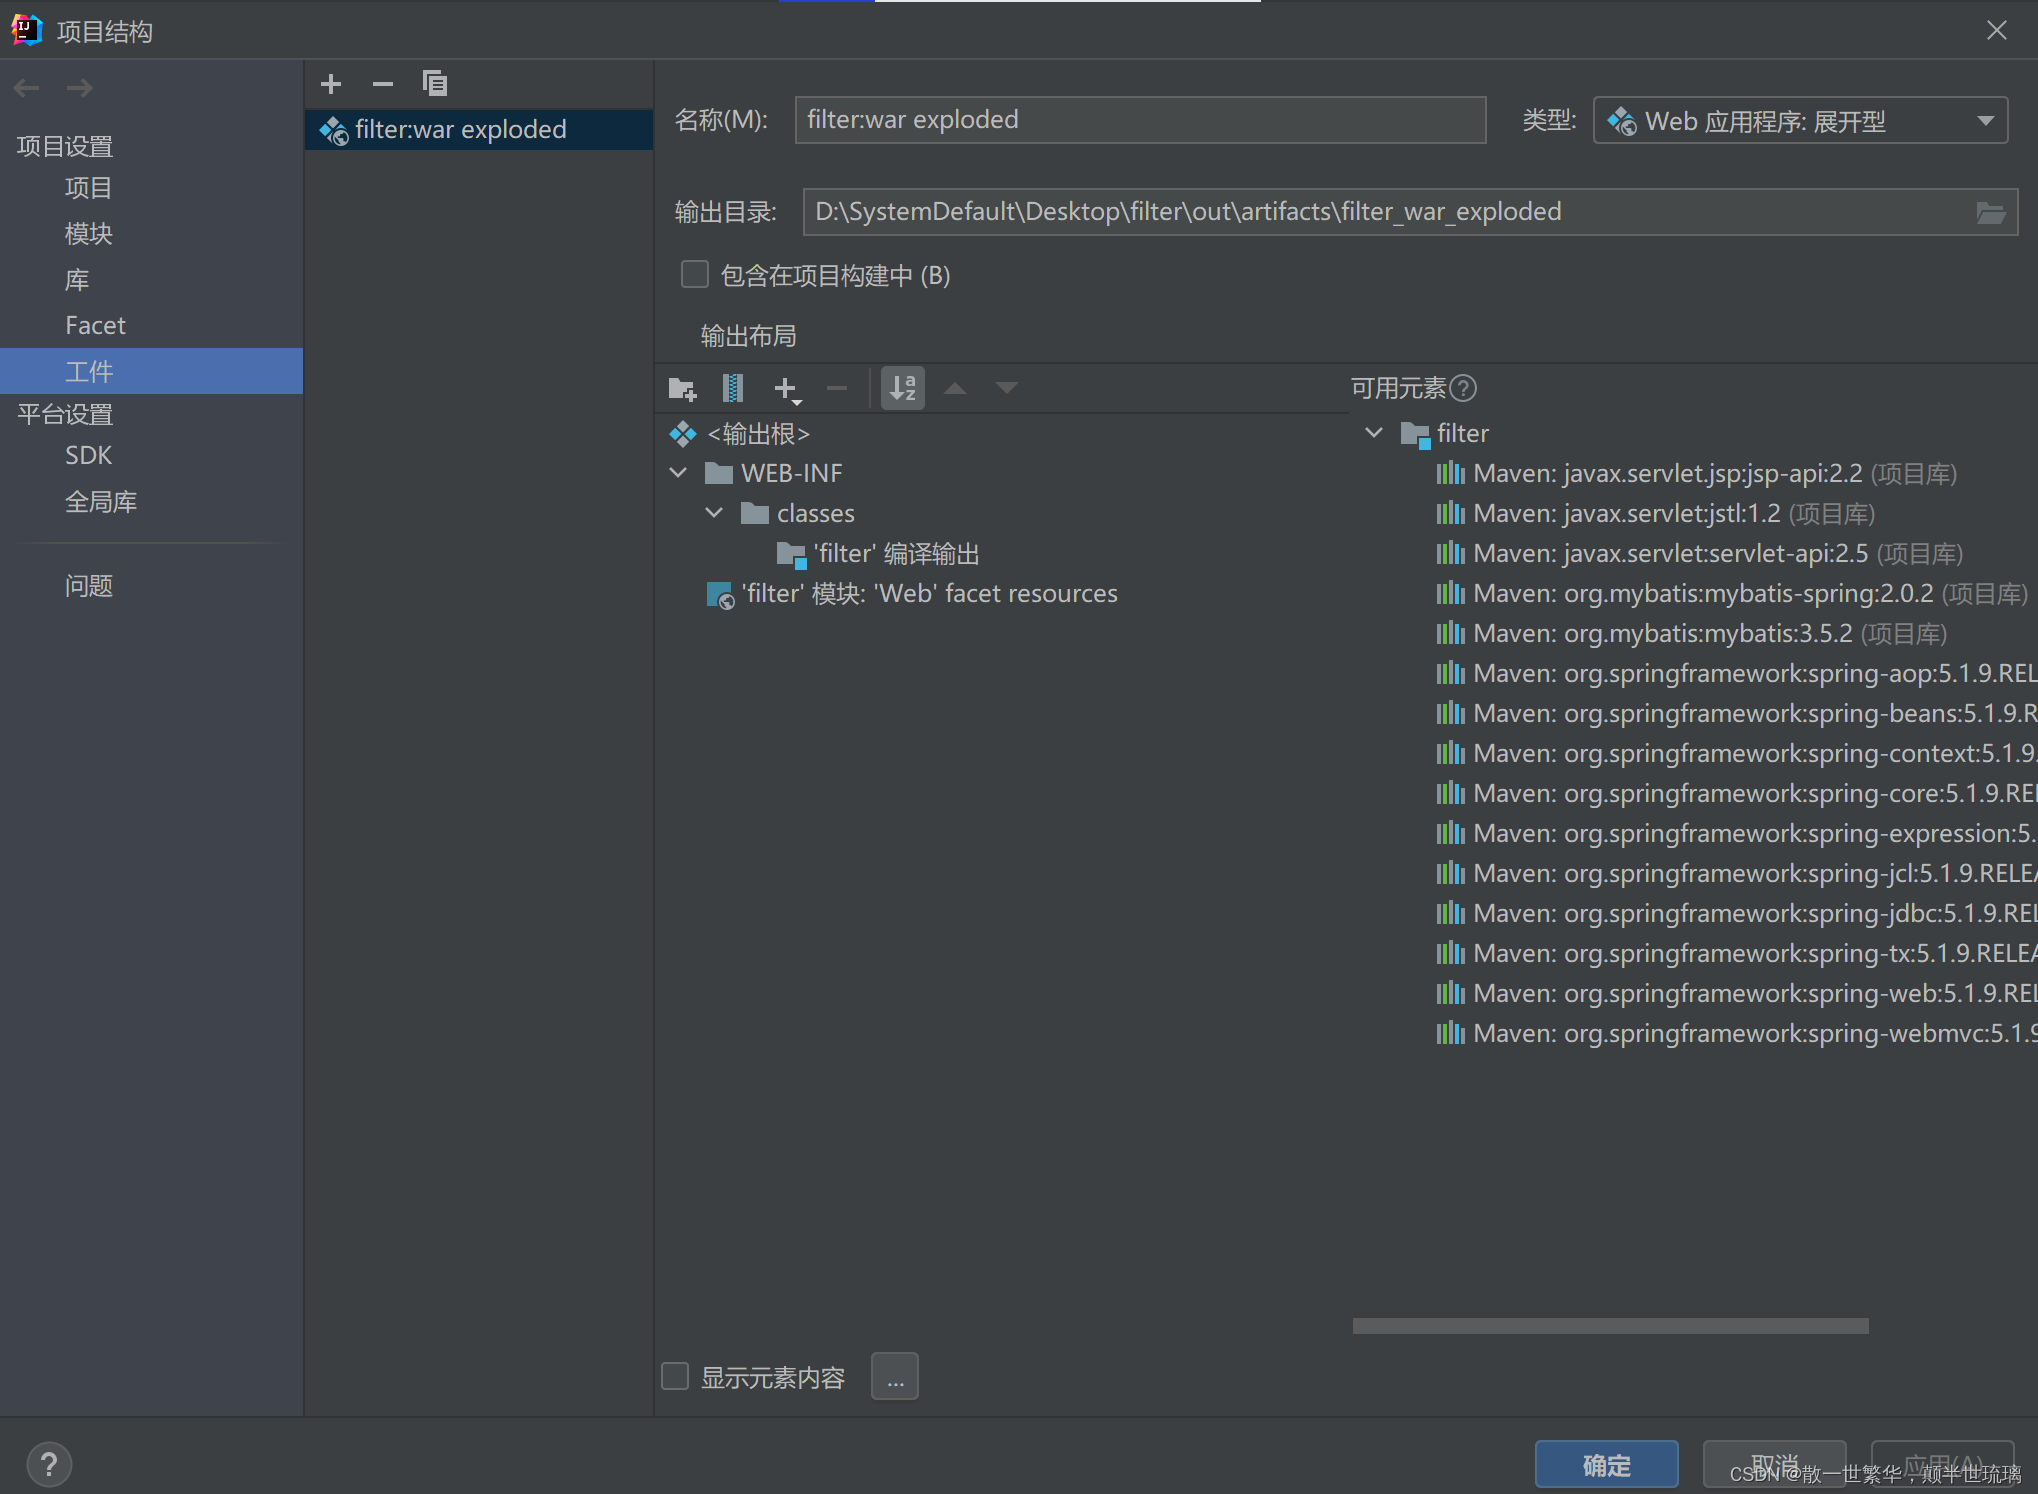Click the available elements horizontal scrollbar

(x=1610, y=1326)
